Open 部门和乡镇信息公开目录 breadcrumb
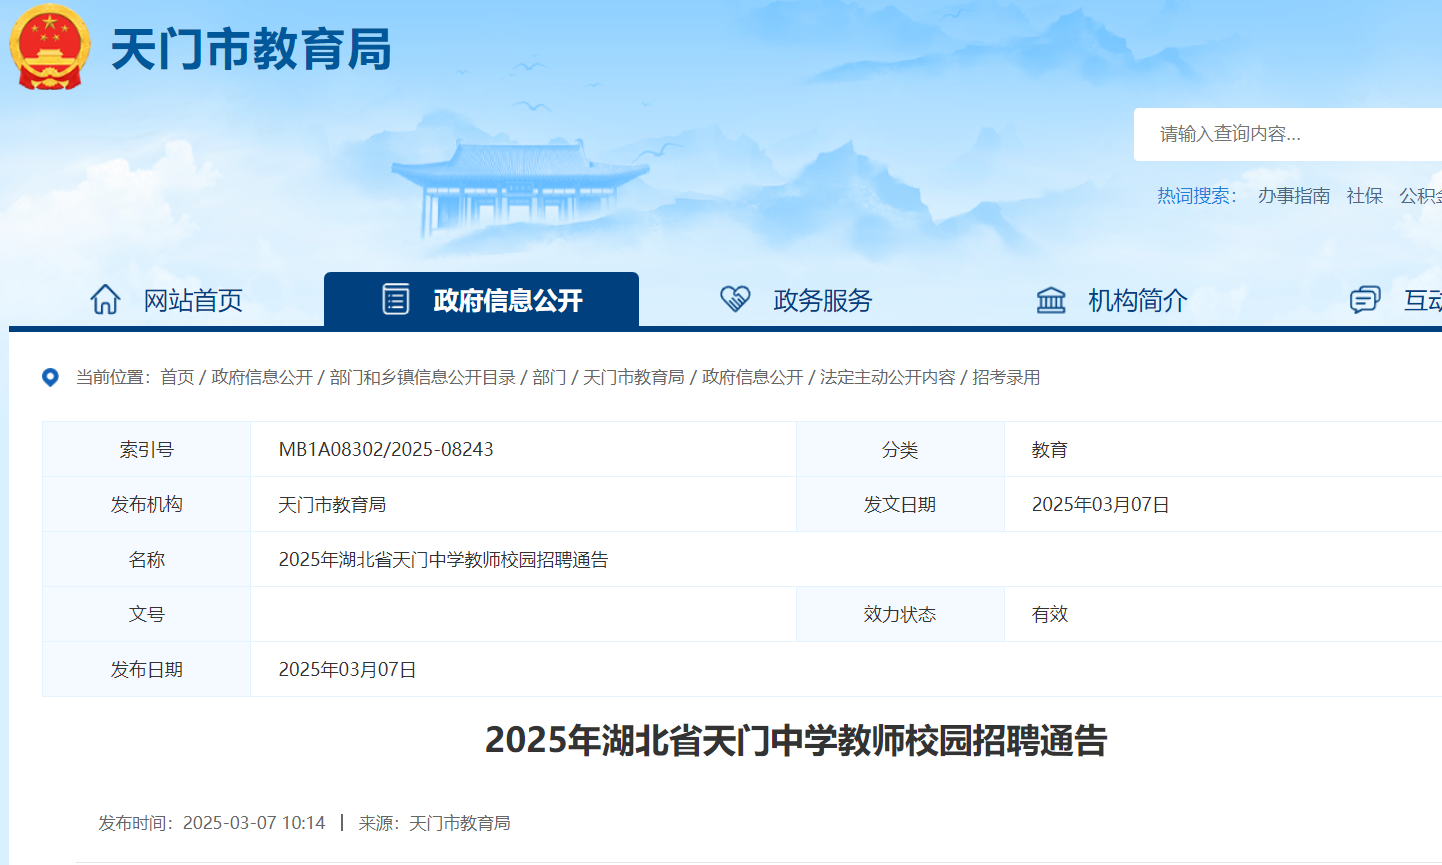This screenshot has width=1442, height=865. point(423,377)
